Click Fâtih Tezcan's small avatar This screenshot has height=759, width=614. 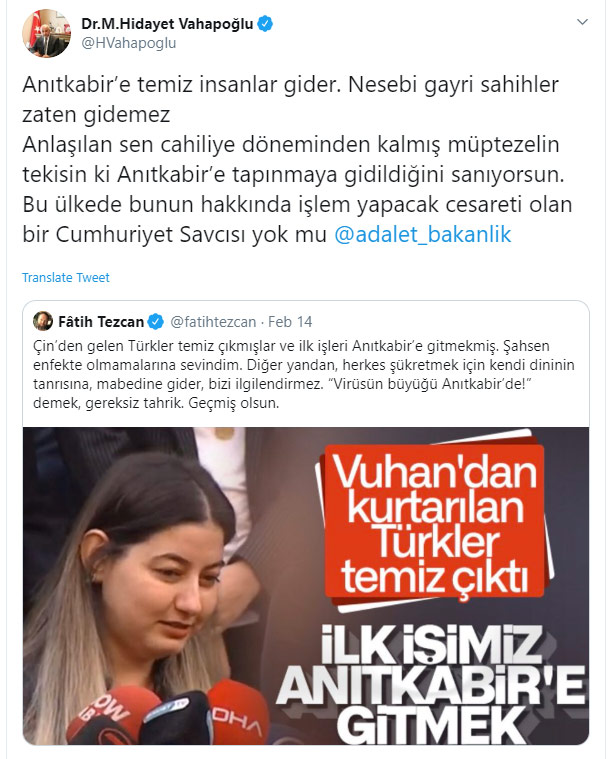(43, 321)
